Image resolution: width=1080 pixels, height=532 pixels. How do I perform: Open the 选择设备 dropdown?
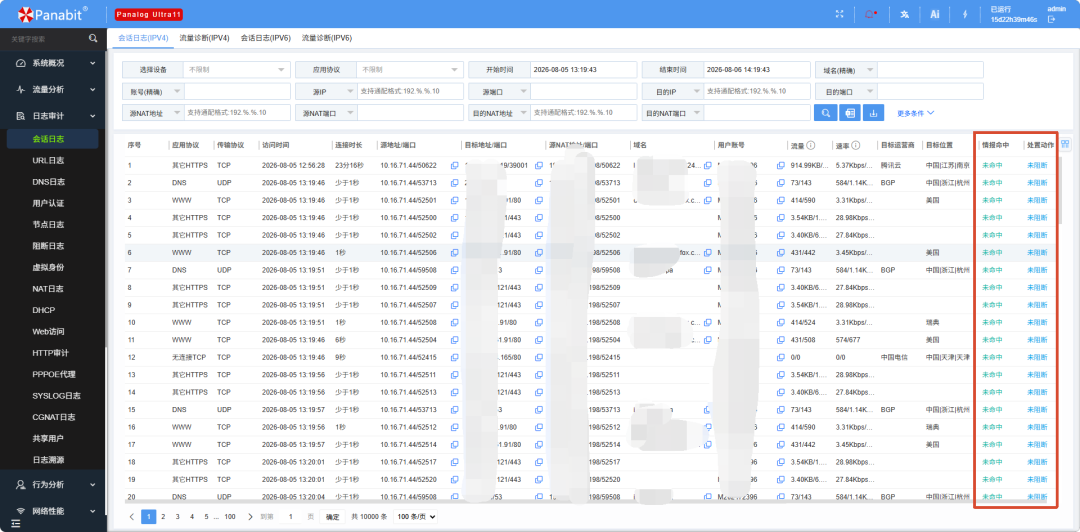point(236,70)
